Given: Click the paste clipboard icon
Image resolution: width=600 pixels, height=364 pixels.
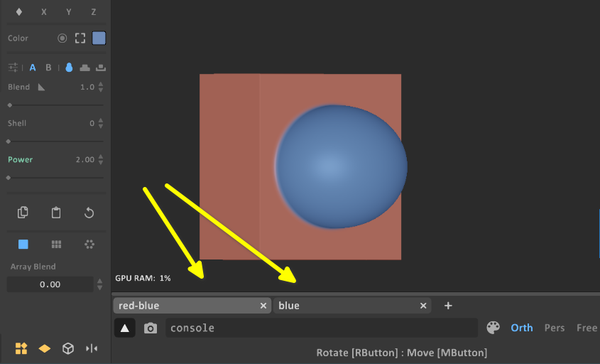Looking at the screenshot, I should (x=56, y=212).
